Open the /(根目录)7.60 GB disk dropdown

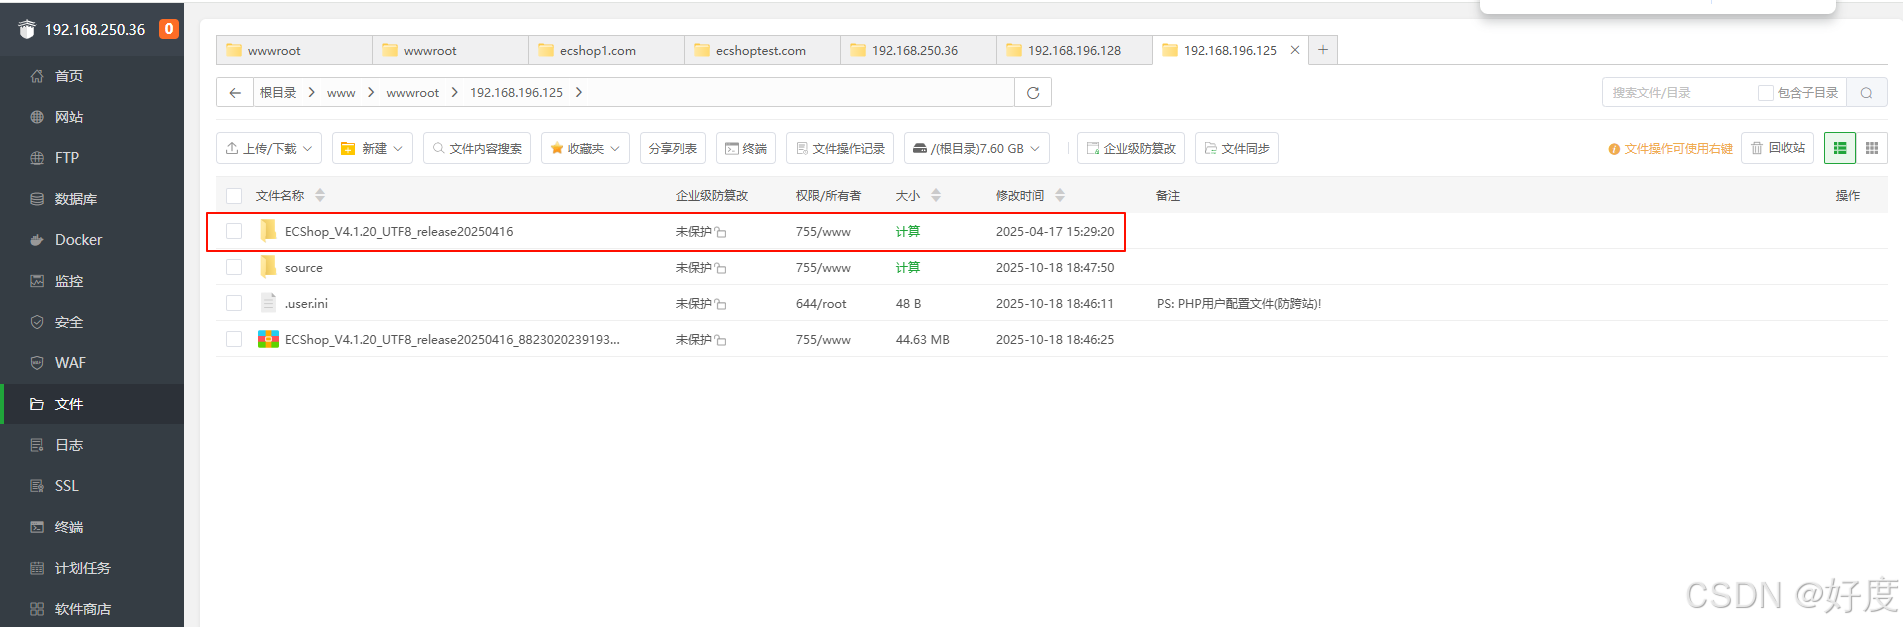coord(977,148)
